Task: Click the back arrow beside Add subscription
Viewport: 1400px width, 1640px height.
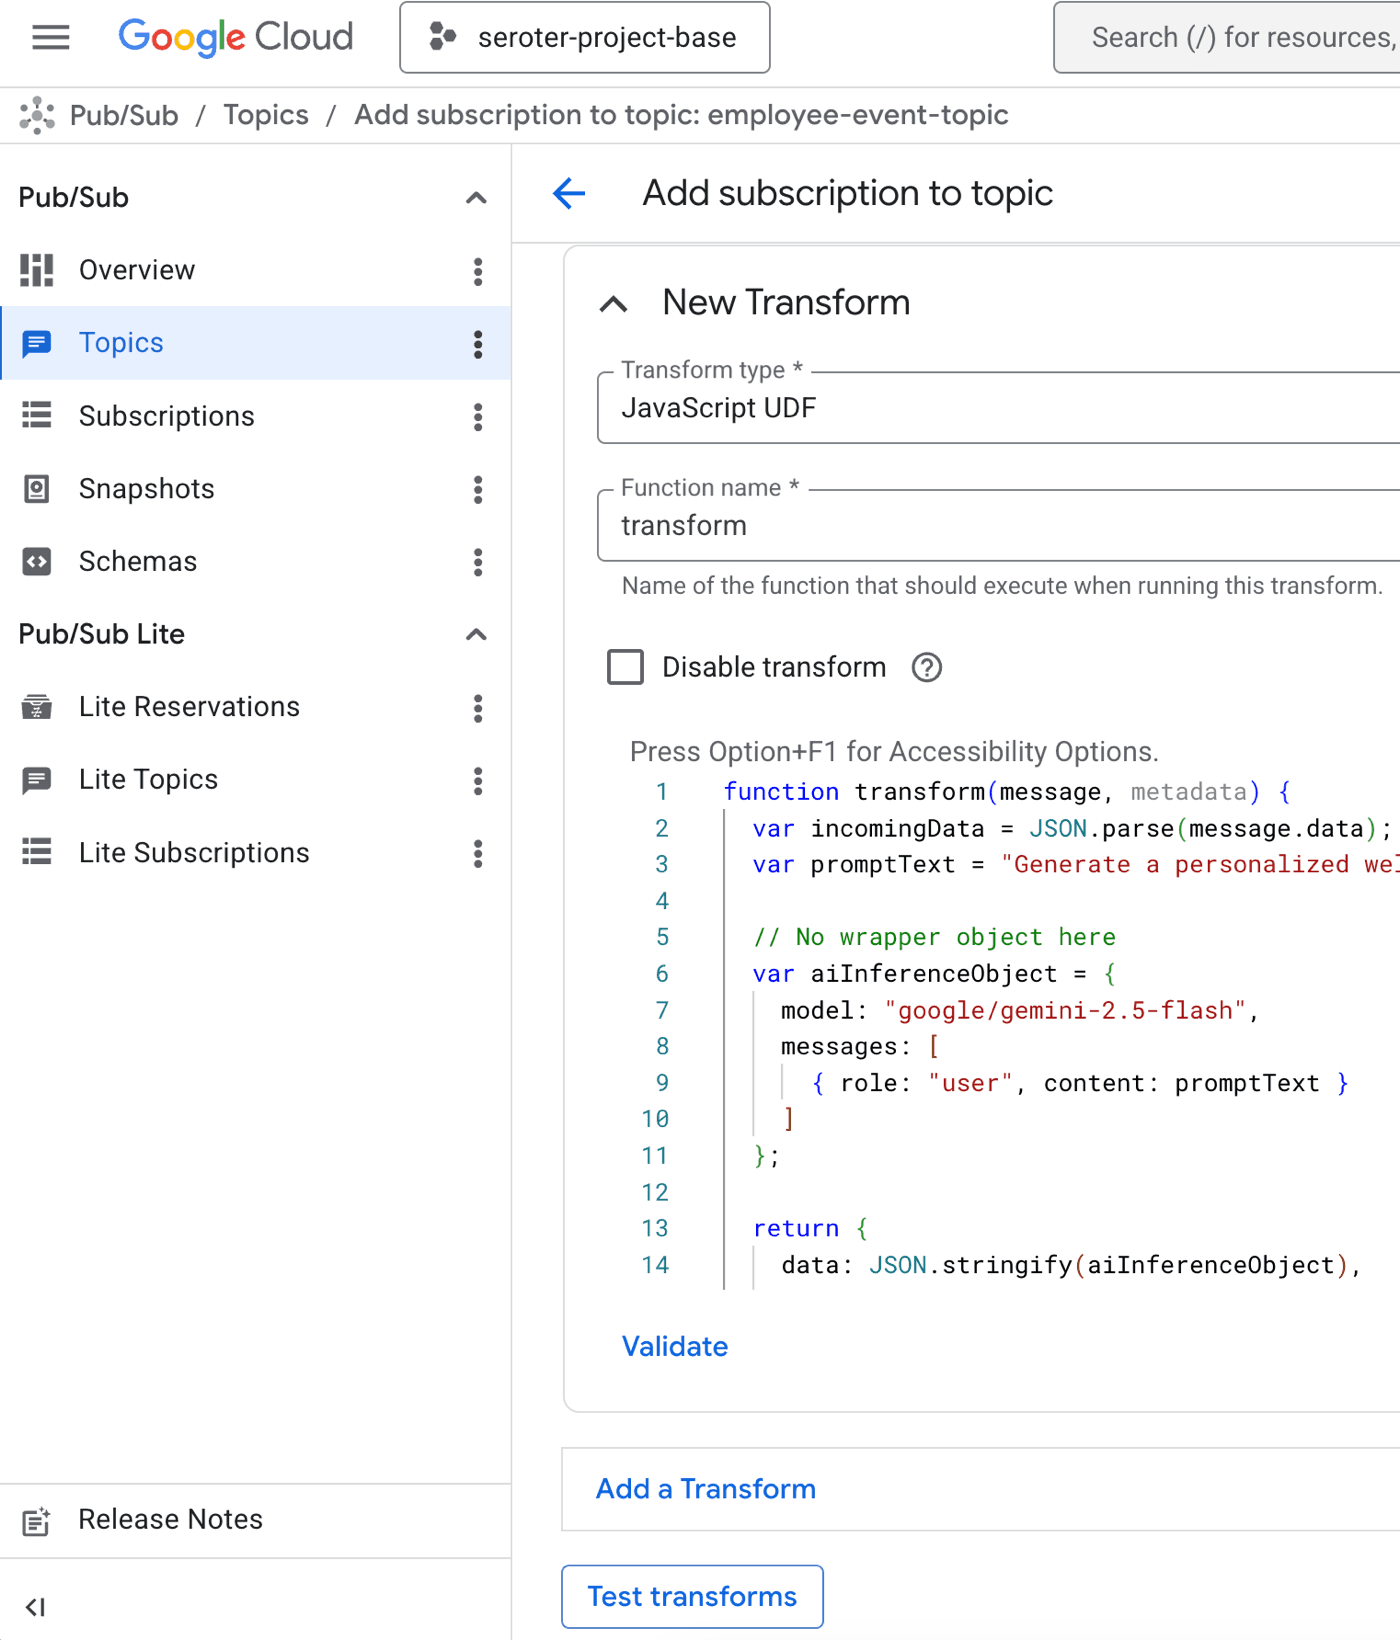Action: coord(569,193)
